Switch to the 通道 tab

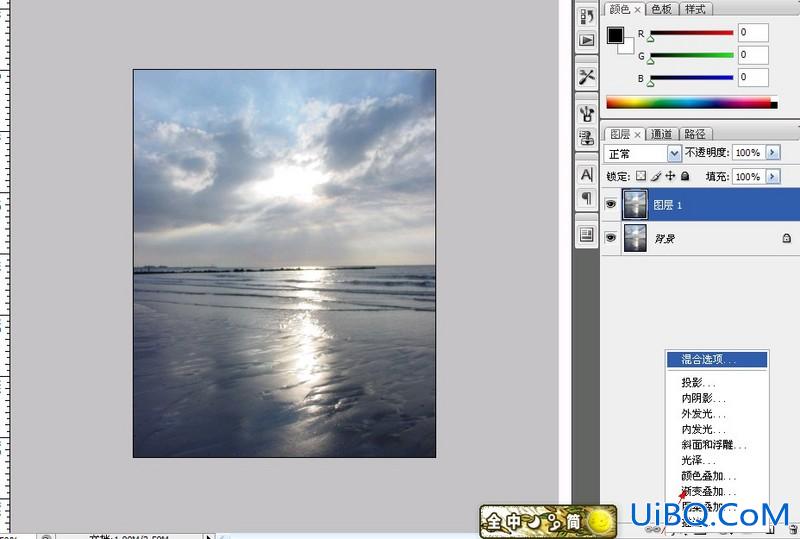point(661,134)
